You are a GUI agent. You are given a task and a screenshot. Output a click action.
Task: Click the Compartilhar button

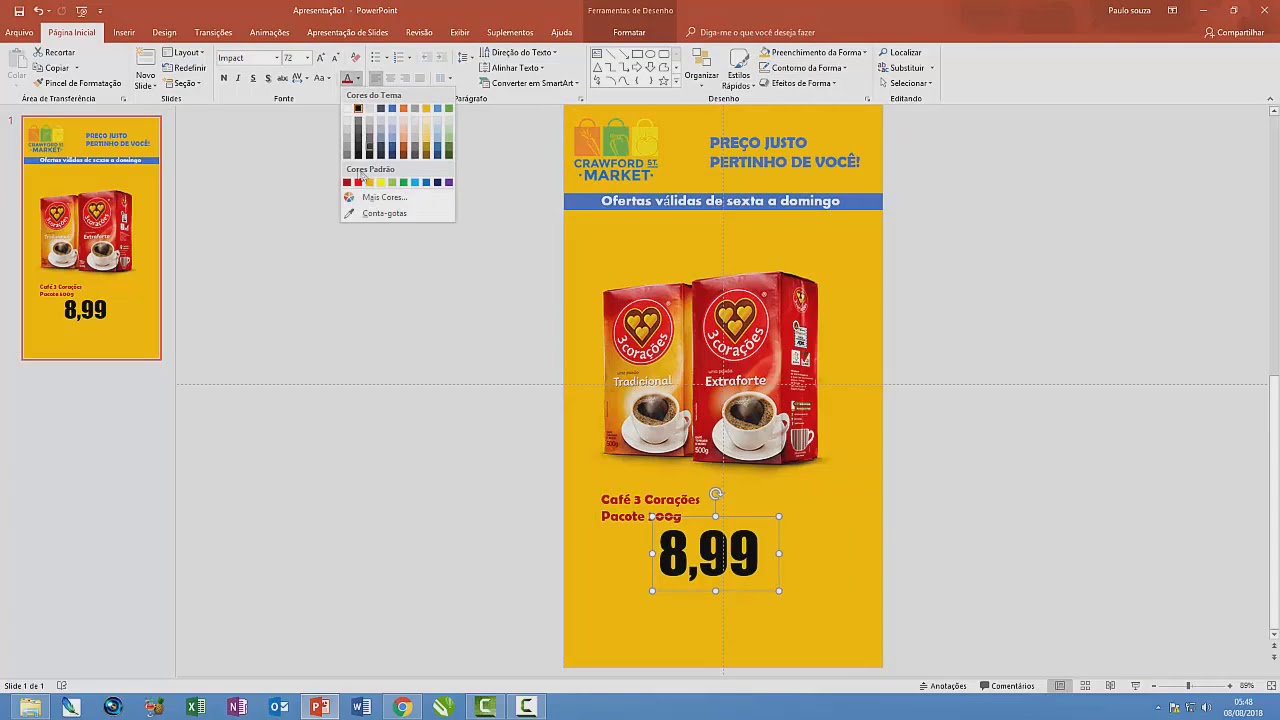point(1235,32)
